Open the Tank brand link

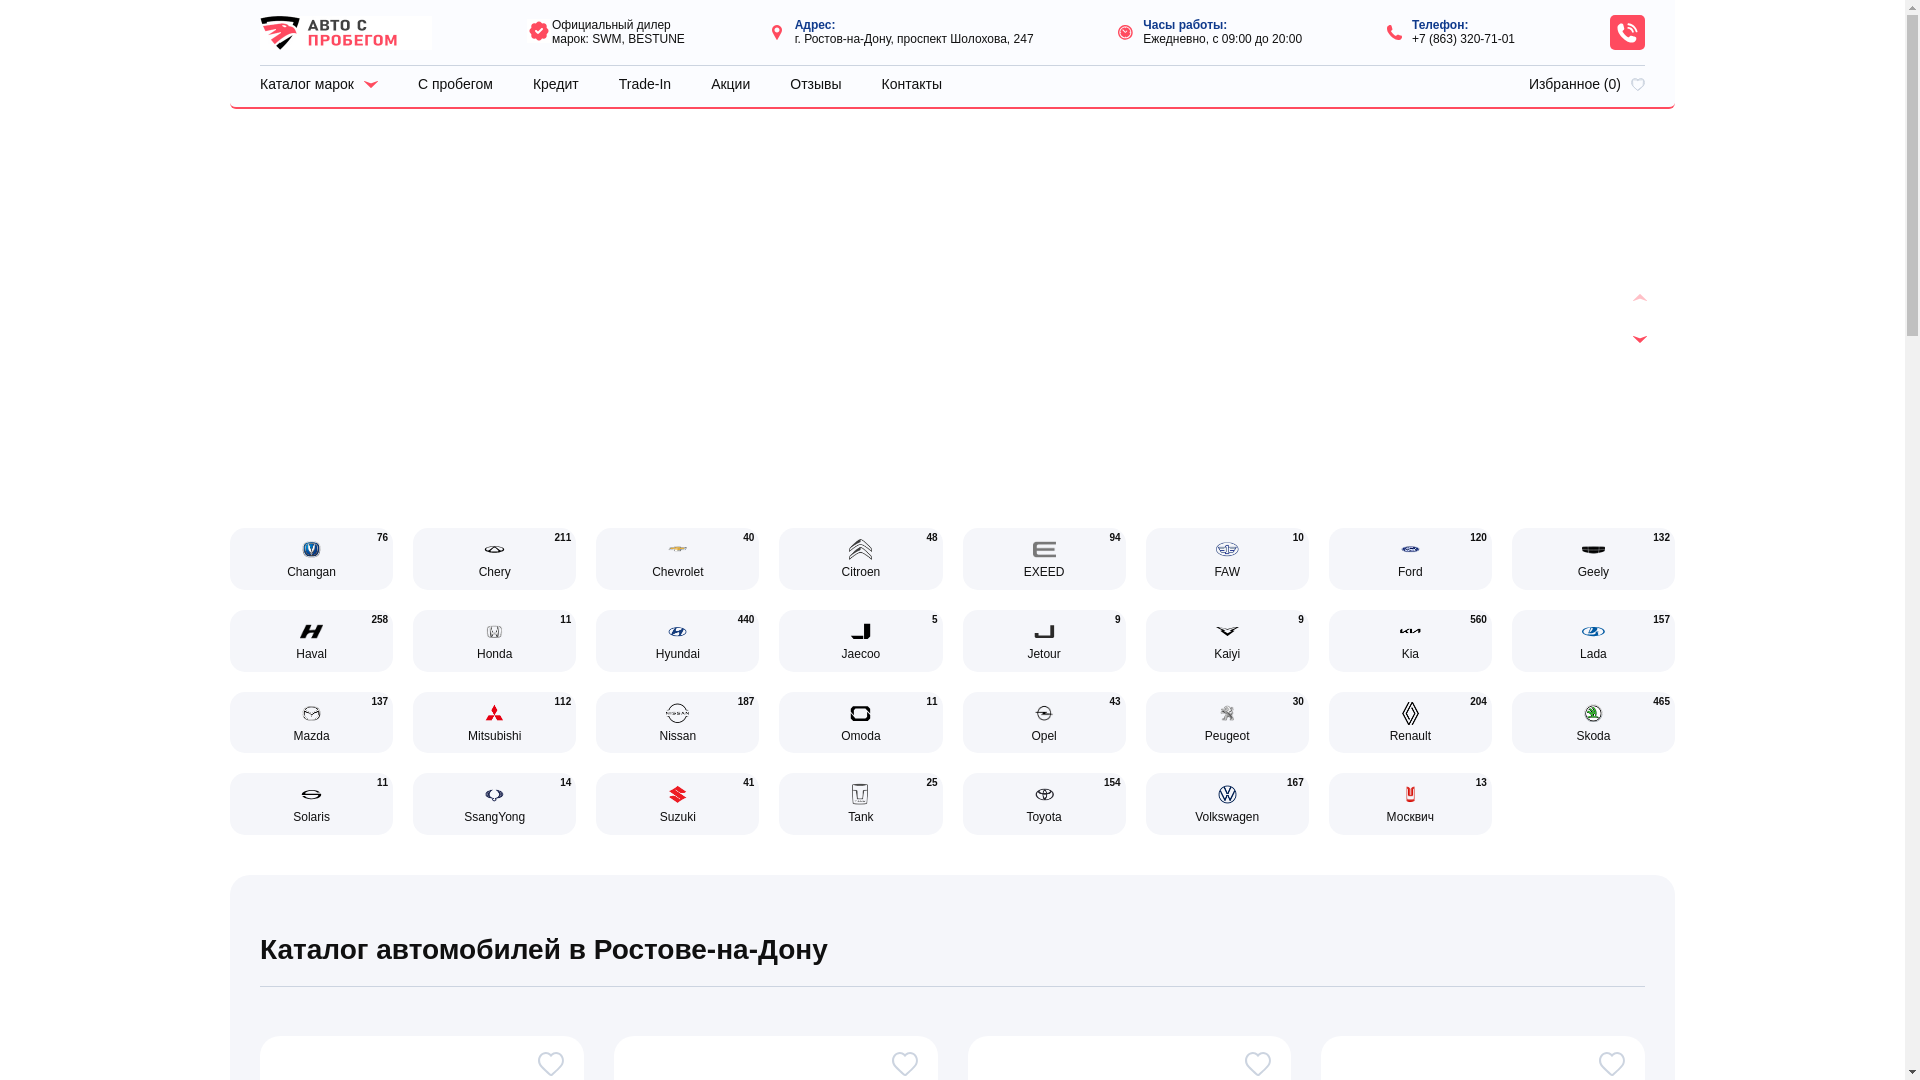[x=860, y=804]
